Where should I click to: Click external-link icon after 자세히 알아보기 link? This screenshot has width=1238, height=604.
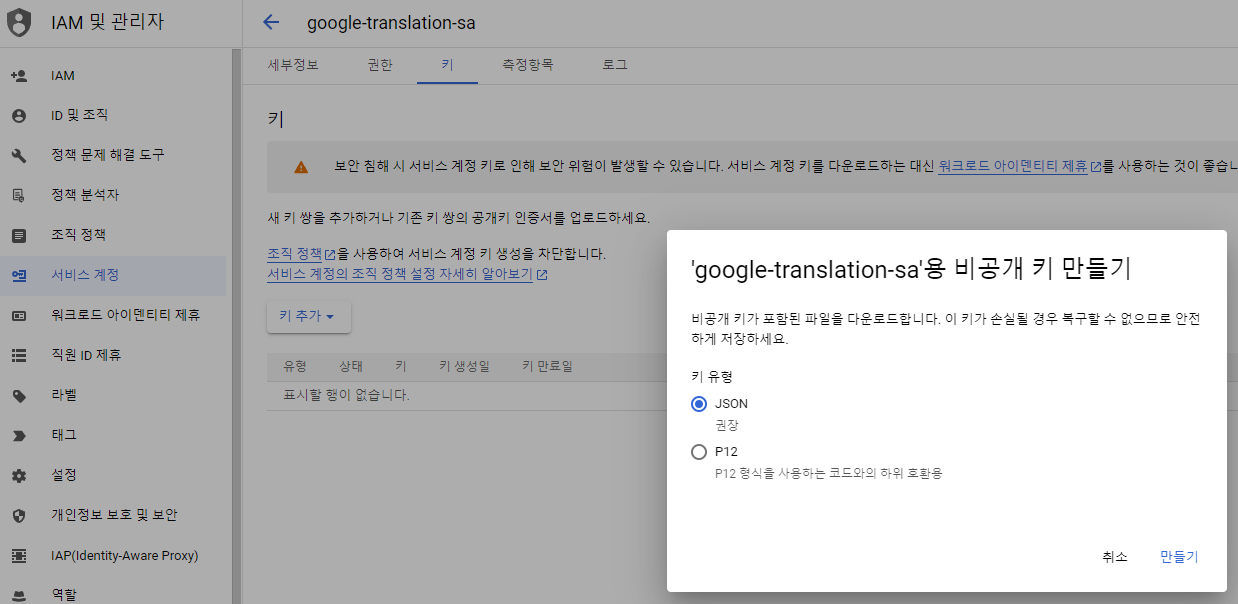coord(542,275)
